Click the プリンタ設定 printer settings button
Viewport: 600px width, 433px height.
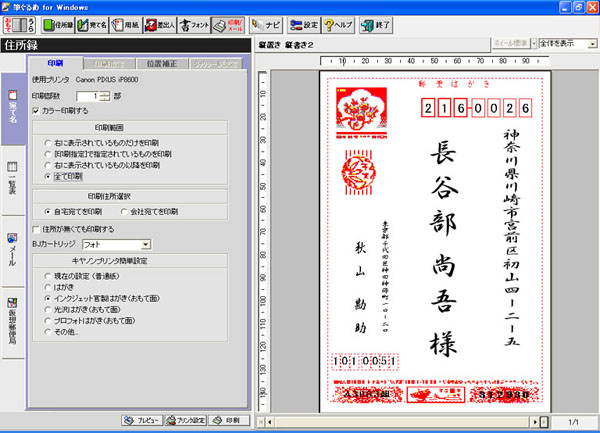pyautogui.click(x=185, y=421)
